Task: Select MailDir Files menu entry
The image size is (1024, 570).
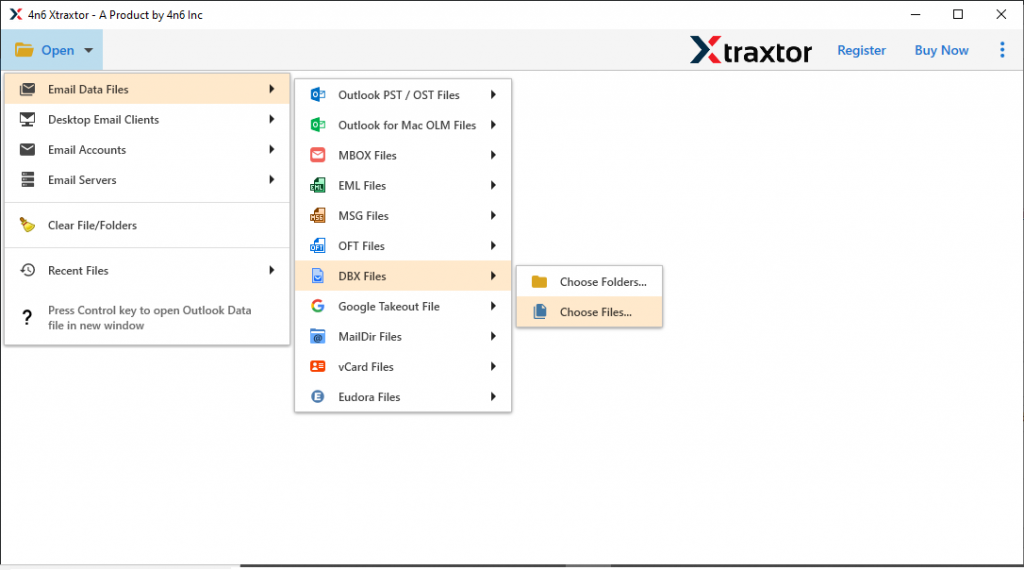Action: 403,336
